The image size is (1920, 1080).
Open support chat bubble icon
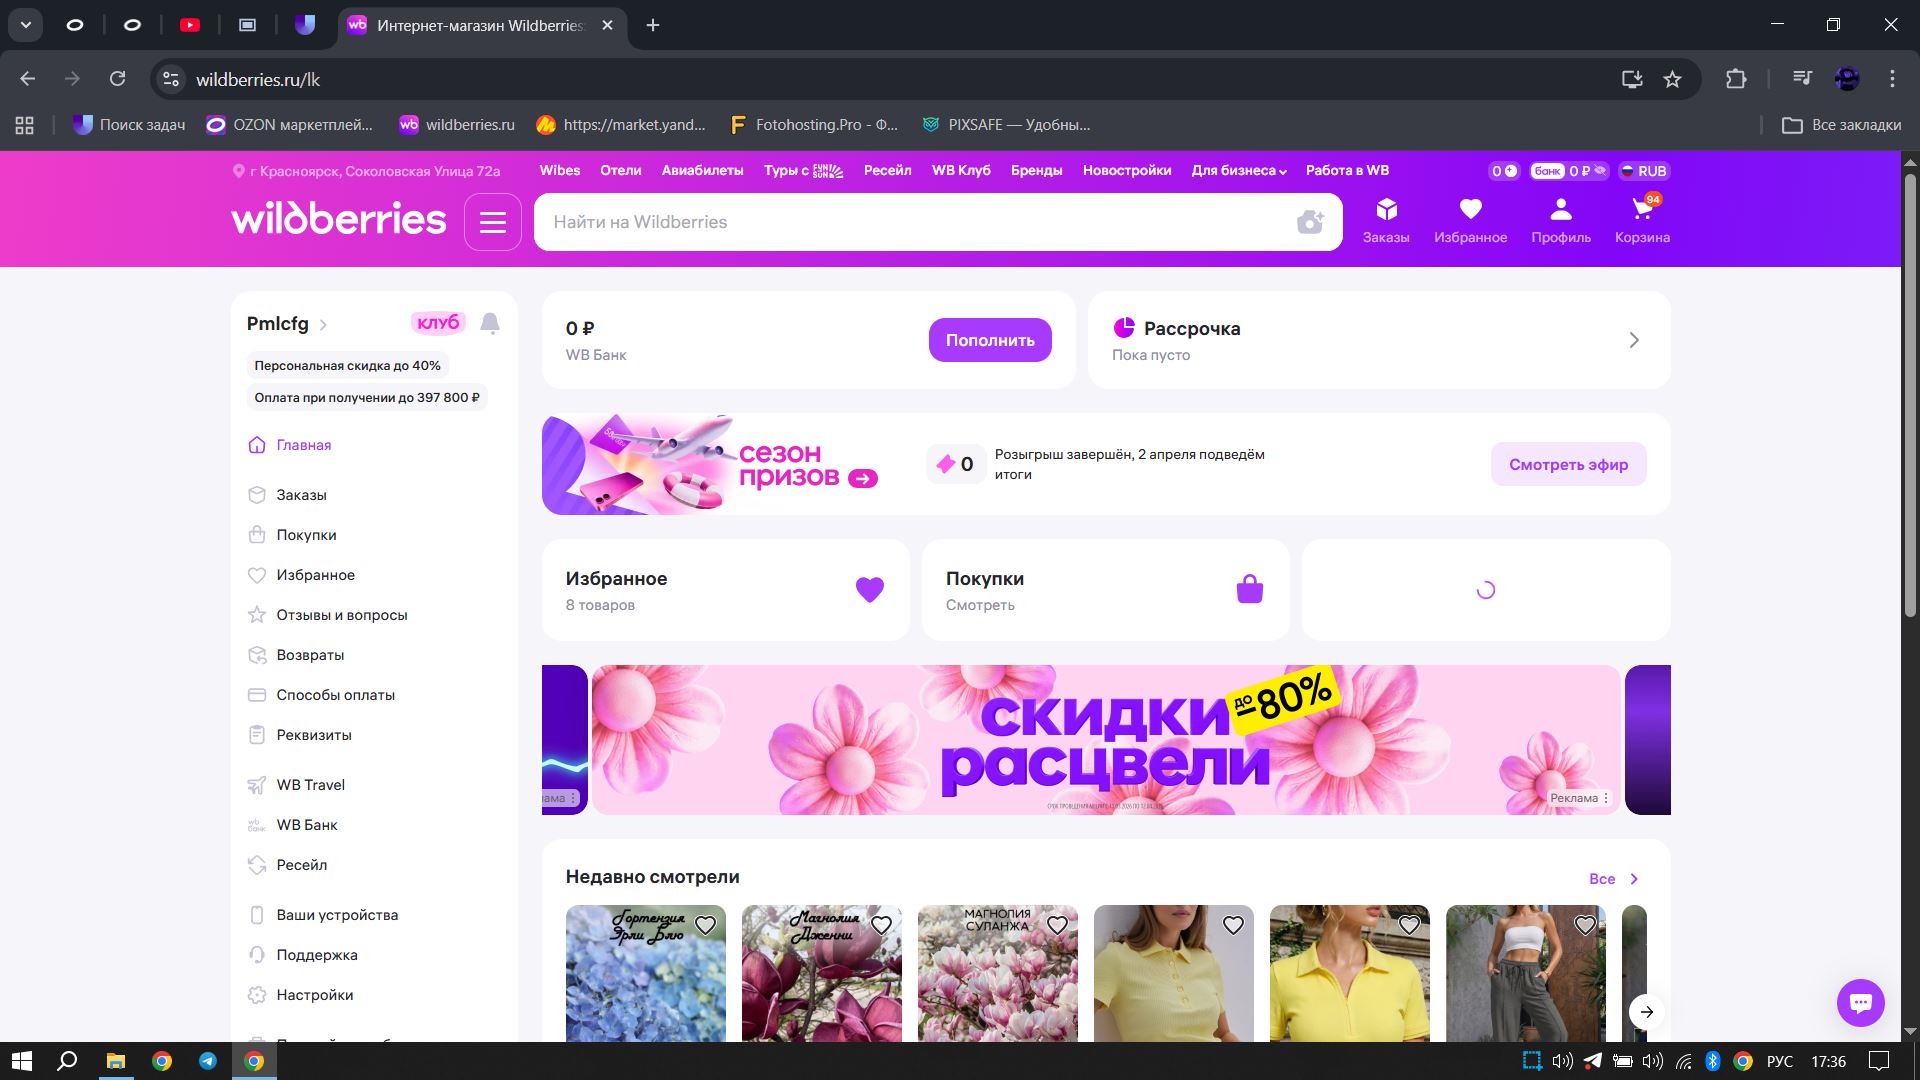[1860, 1002]
